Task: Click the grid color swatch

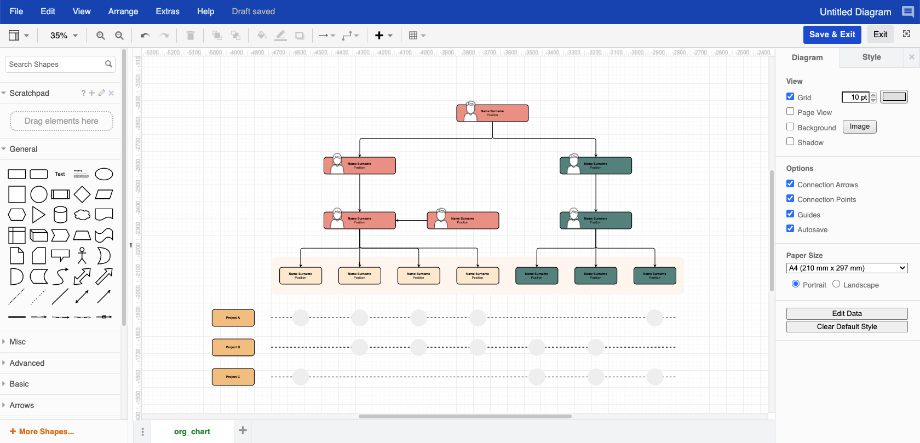Action: point(894,97)
